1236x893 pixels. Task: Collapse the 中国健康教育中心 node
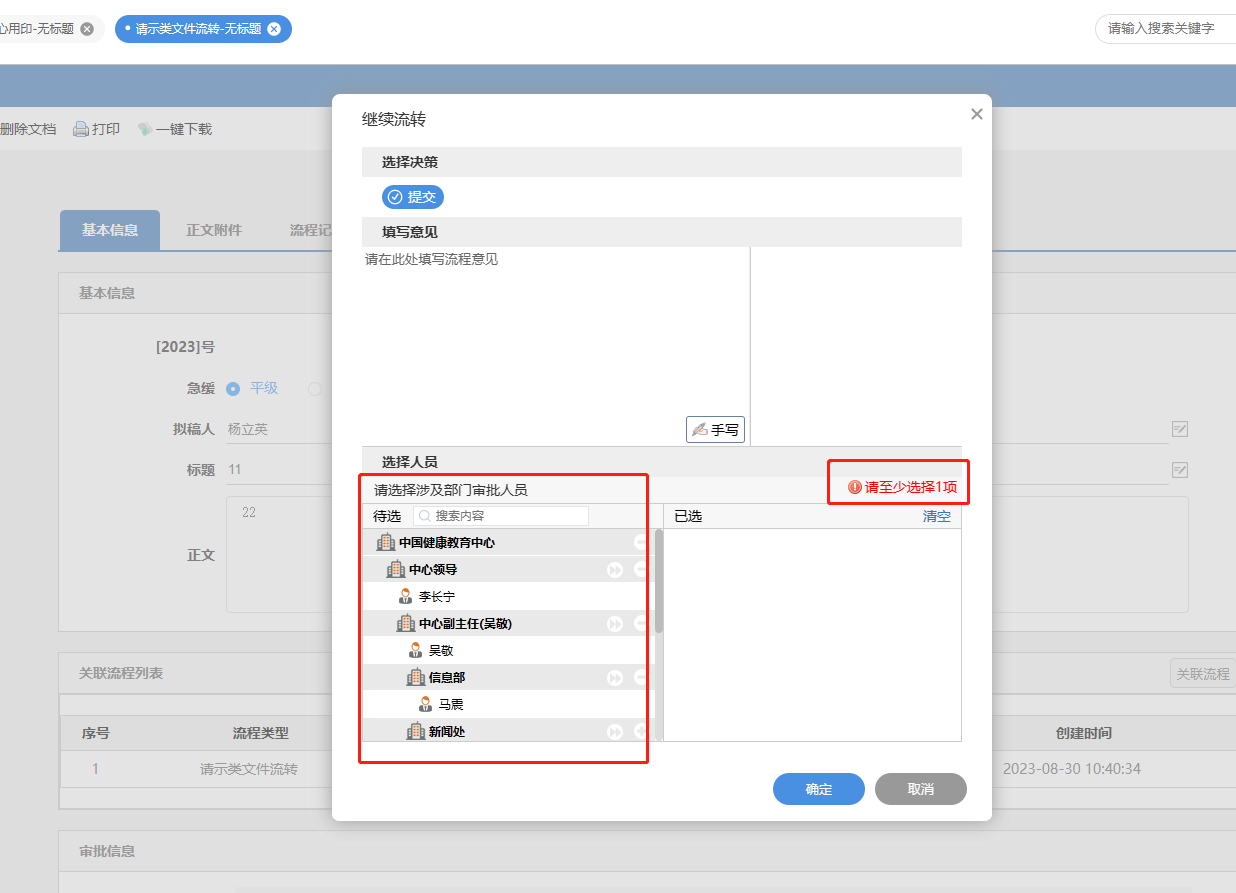[x=641, y=542]
